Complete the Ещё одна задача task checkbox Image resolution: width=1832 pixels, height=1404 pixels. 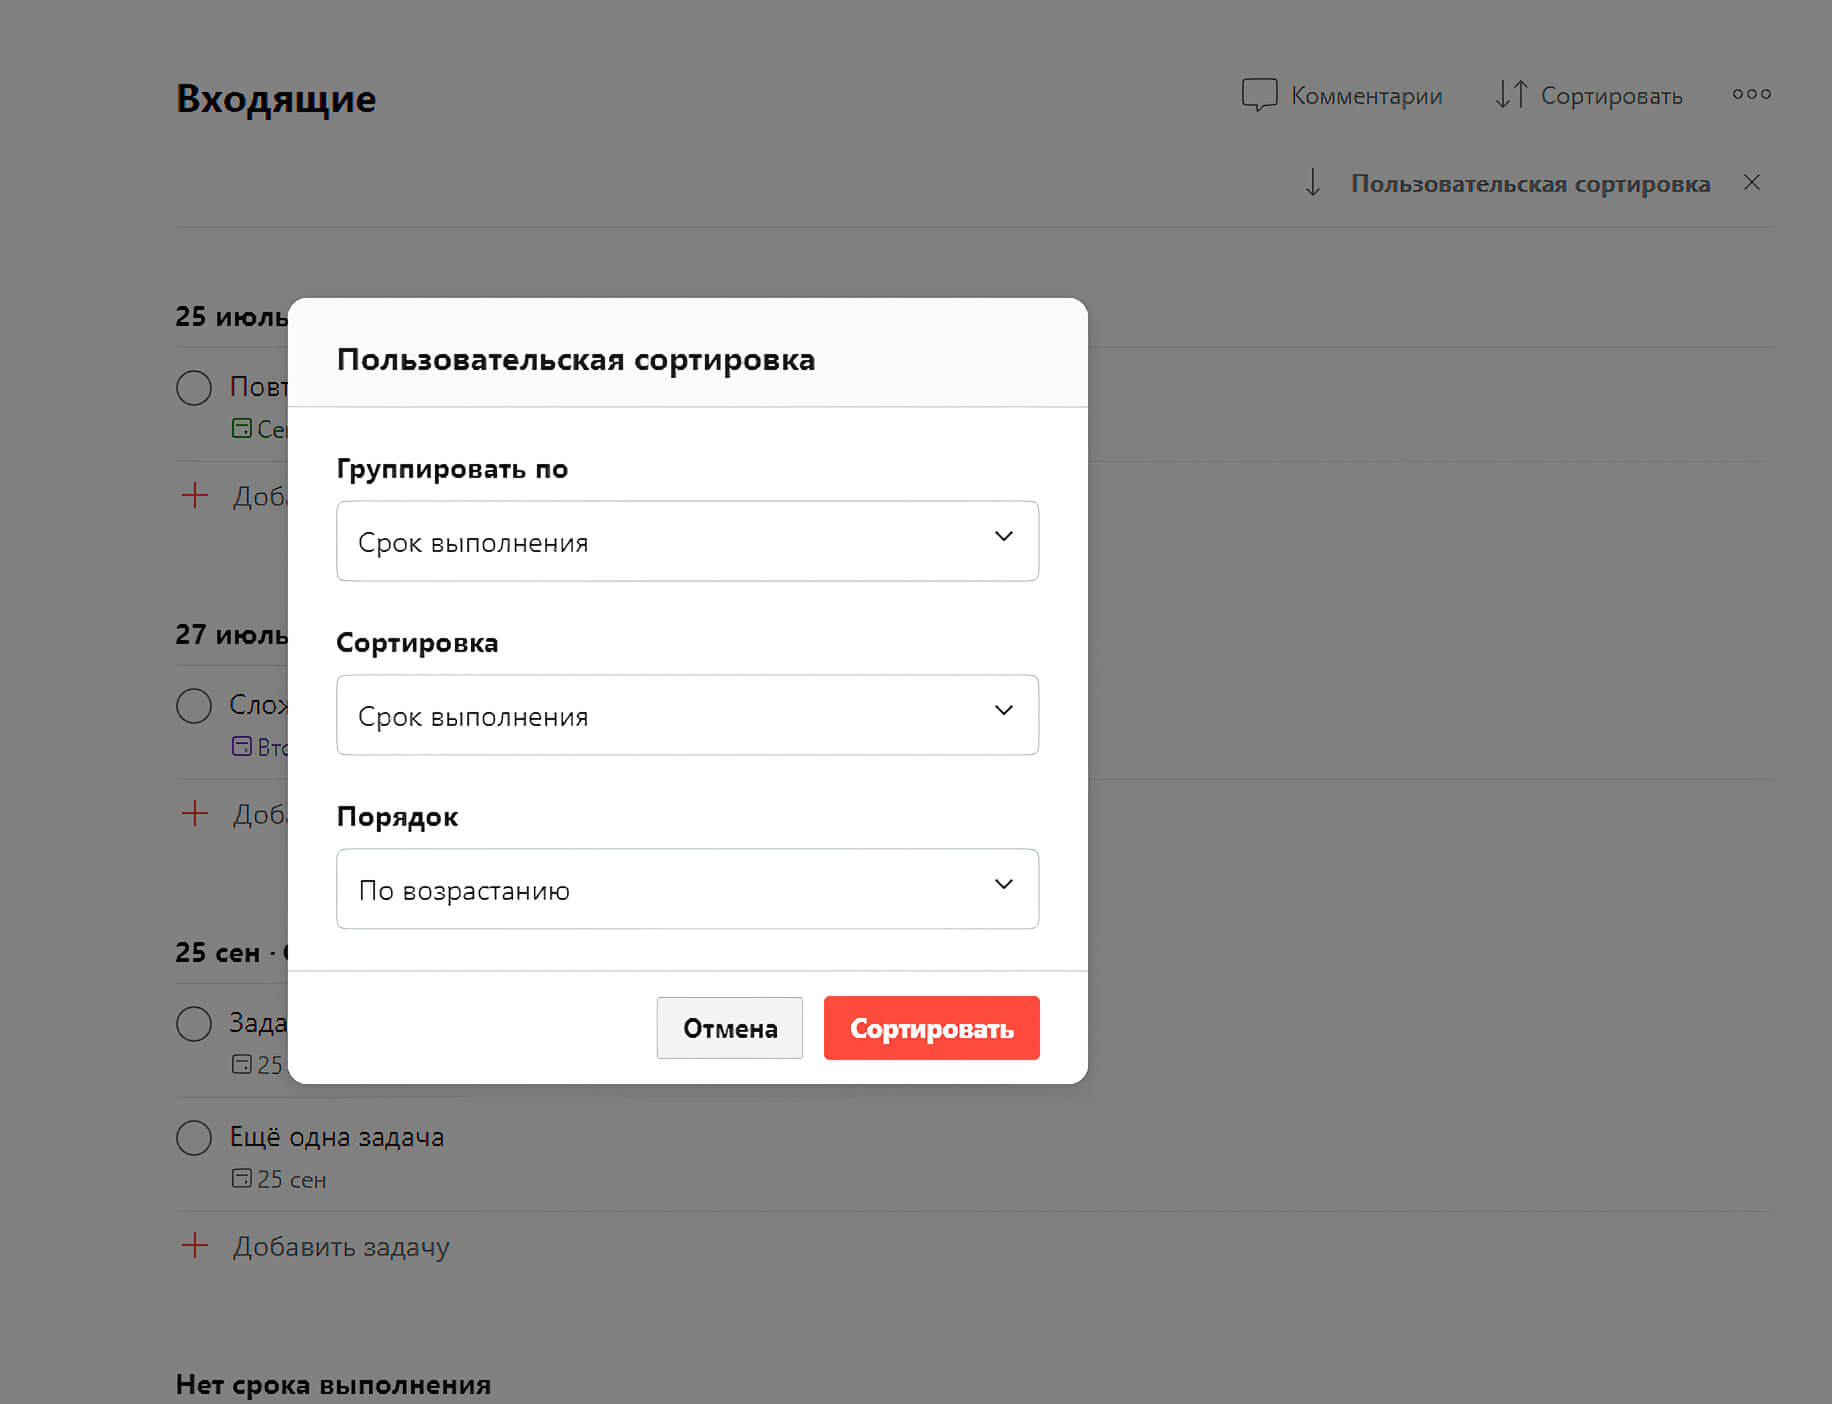point(194,1138)
